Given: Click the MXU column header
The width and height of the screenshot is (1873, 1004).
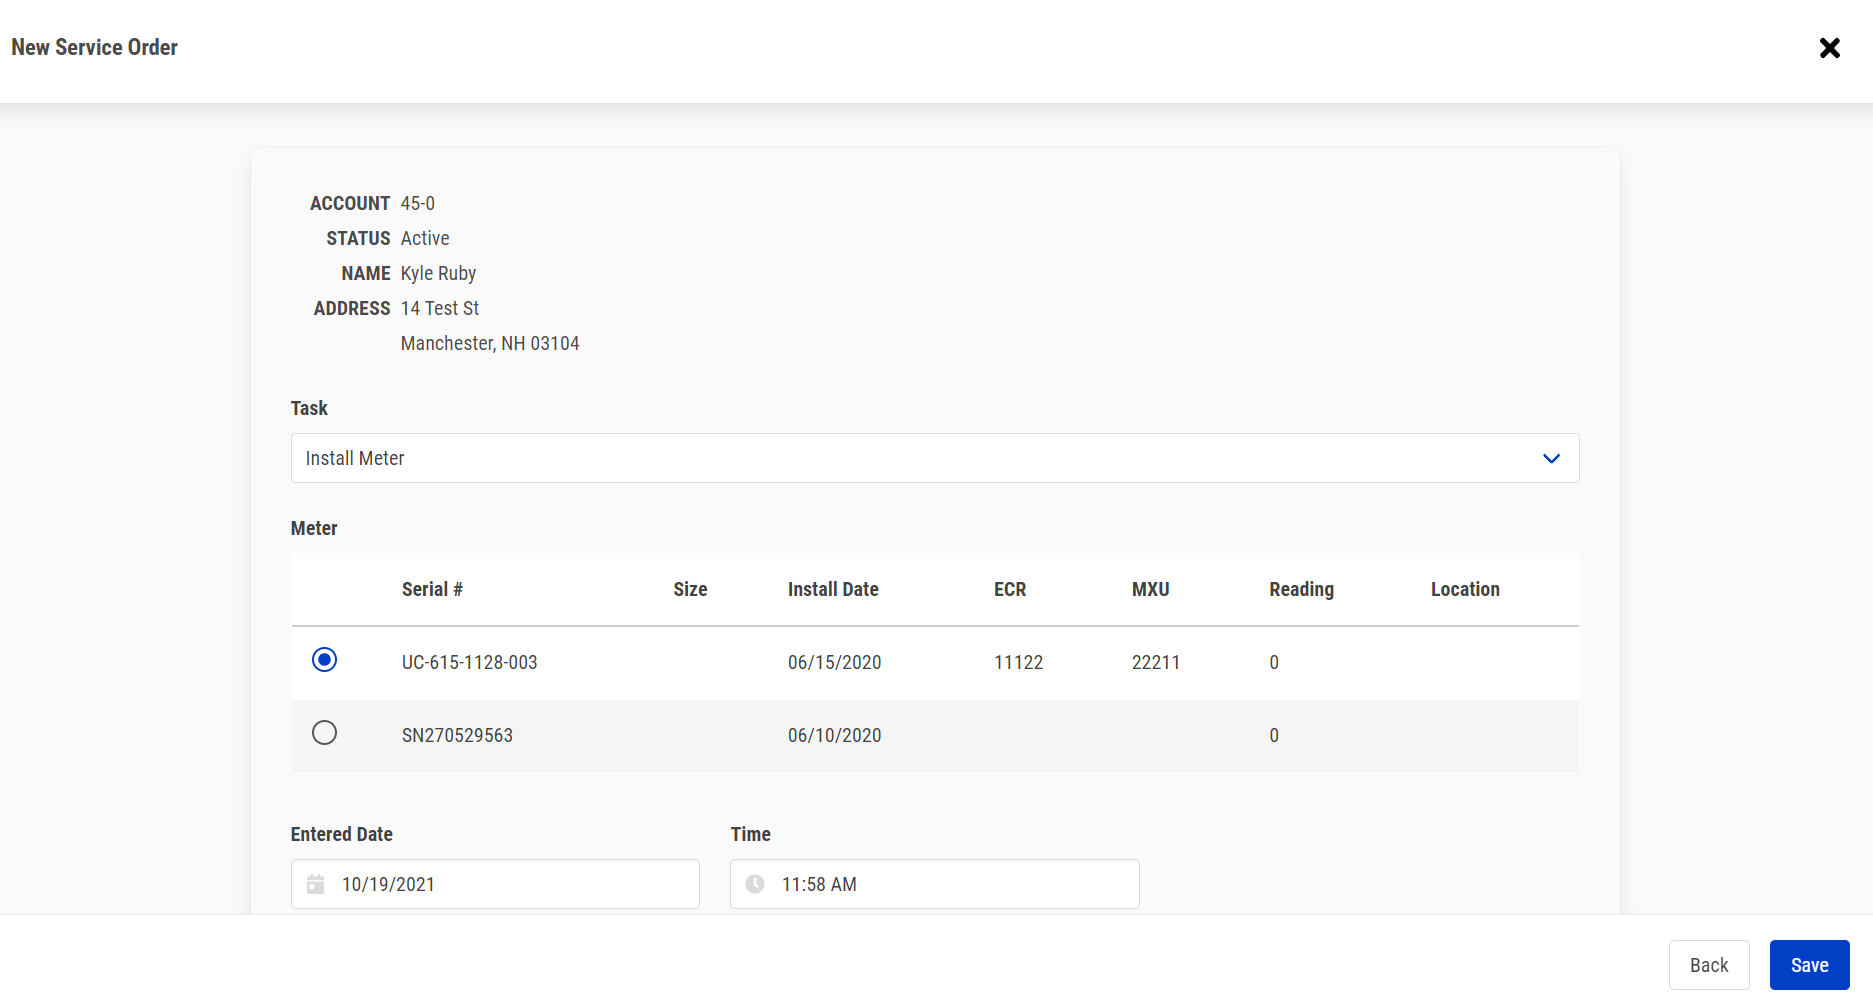Looking at the screenshot, I should [x=1150, y=590].
